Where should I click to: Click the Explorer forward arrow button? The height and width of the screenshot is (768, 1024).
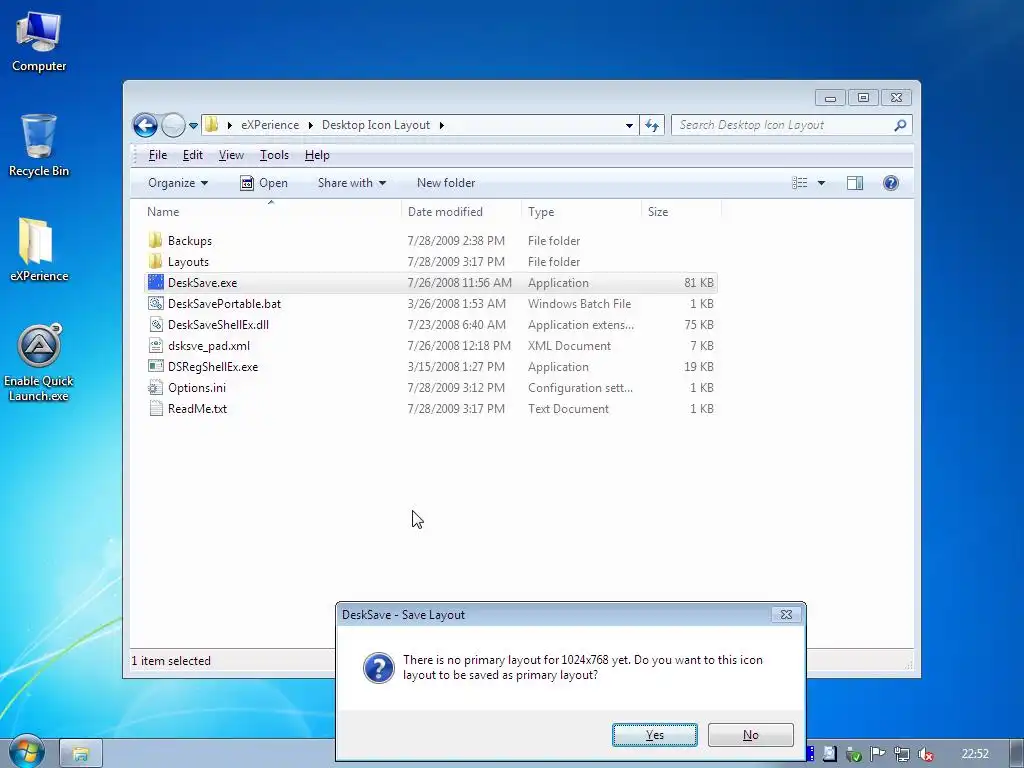173,125
